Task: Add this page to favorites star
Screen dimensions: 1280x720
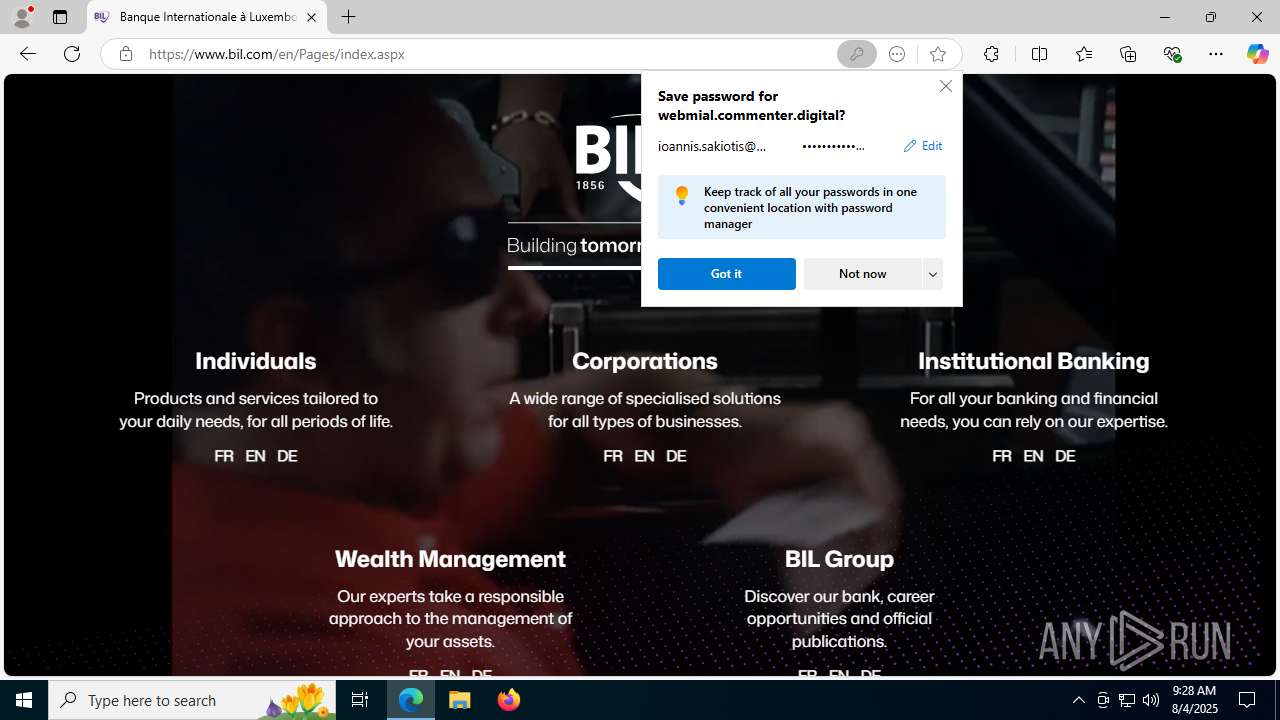Action: point(937,54)
